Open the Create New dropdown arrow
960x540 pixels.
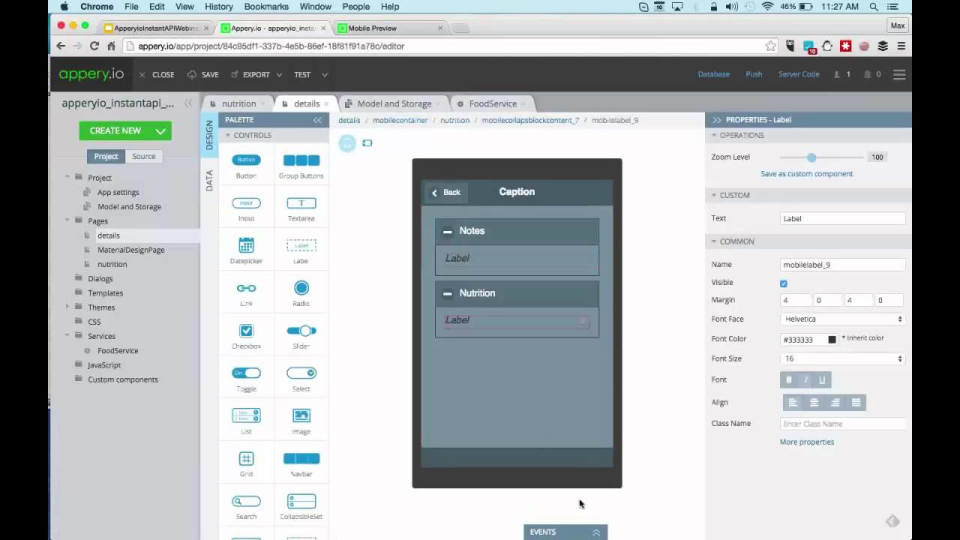pos(160,131)
